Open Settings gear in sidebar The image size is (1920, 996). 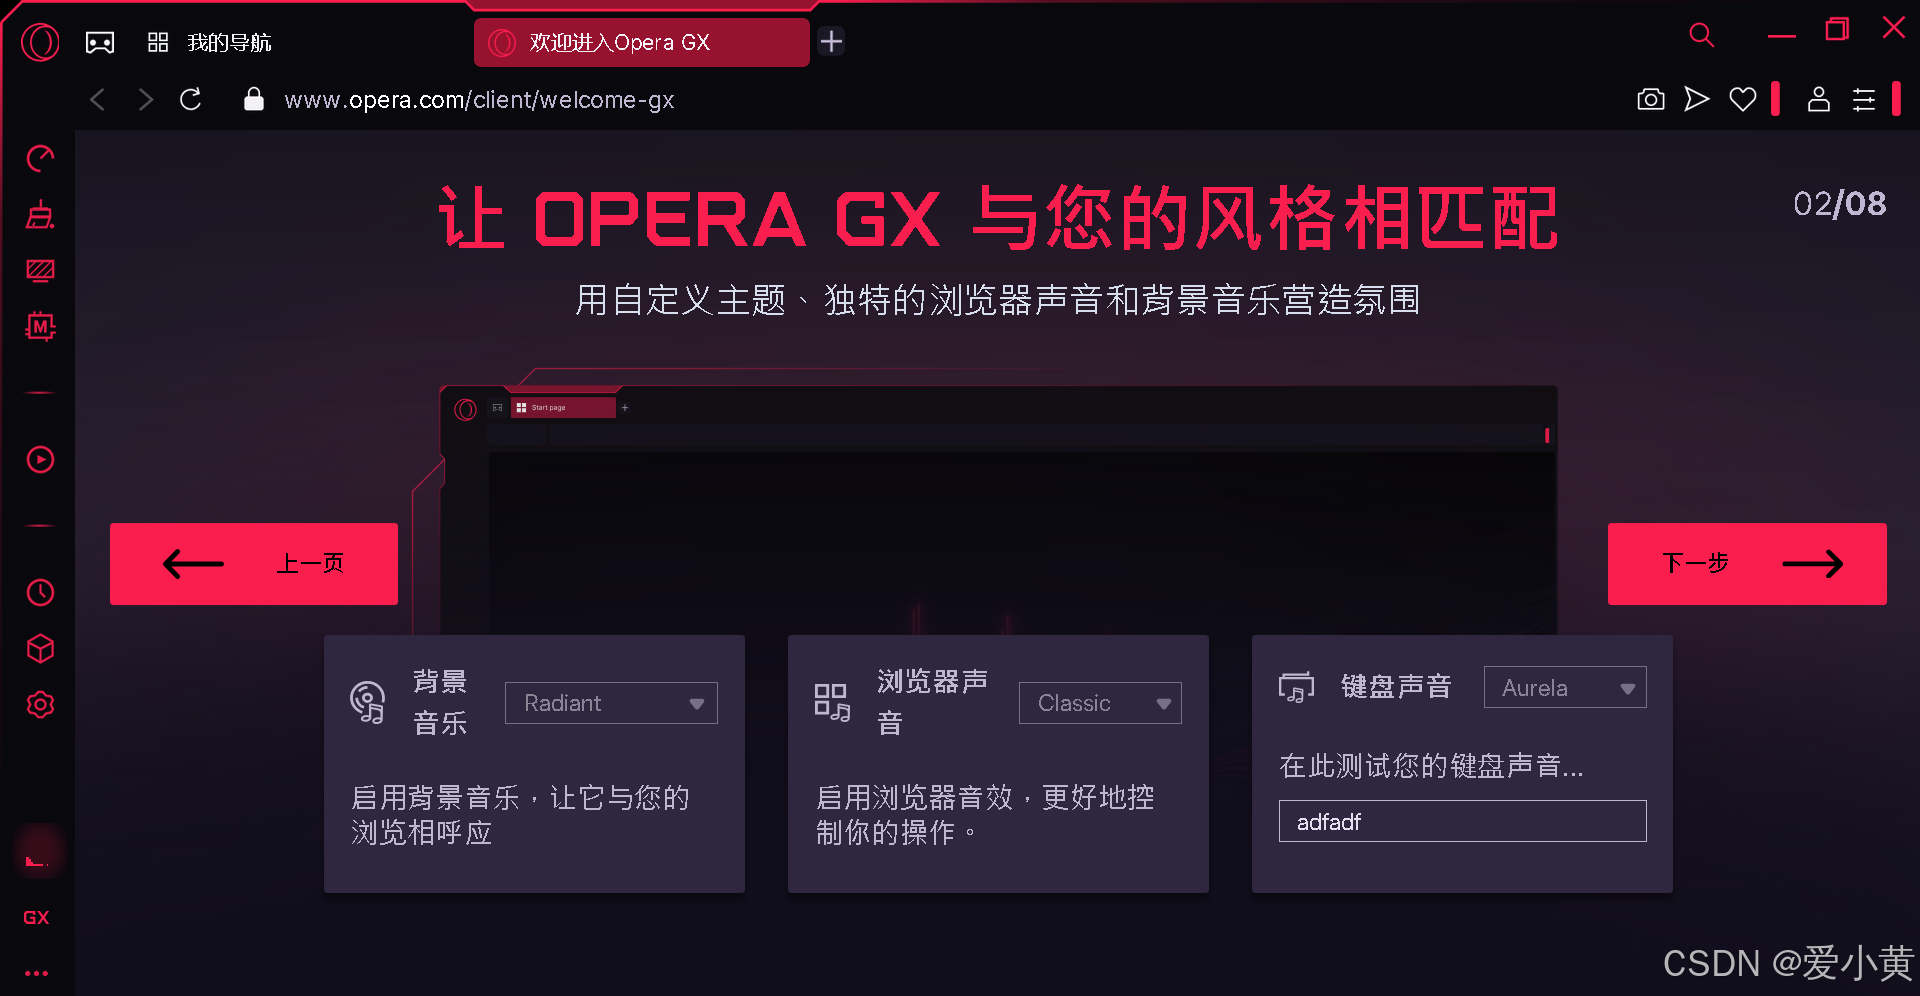click(40, 704)
